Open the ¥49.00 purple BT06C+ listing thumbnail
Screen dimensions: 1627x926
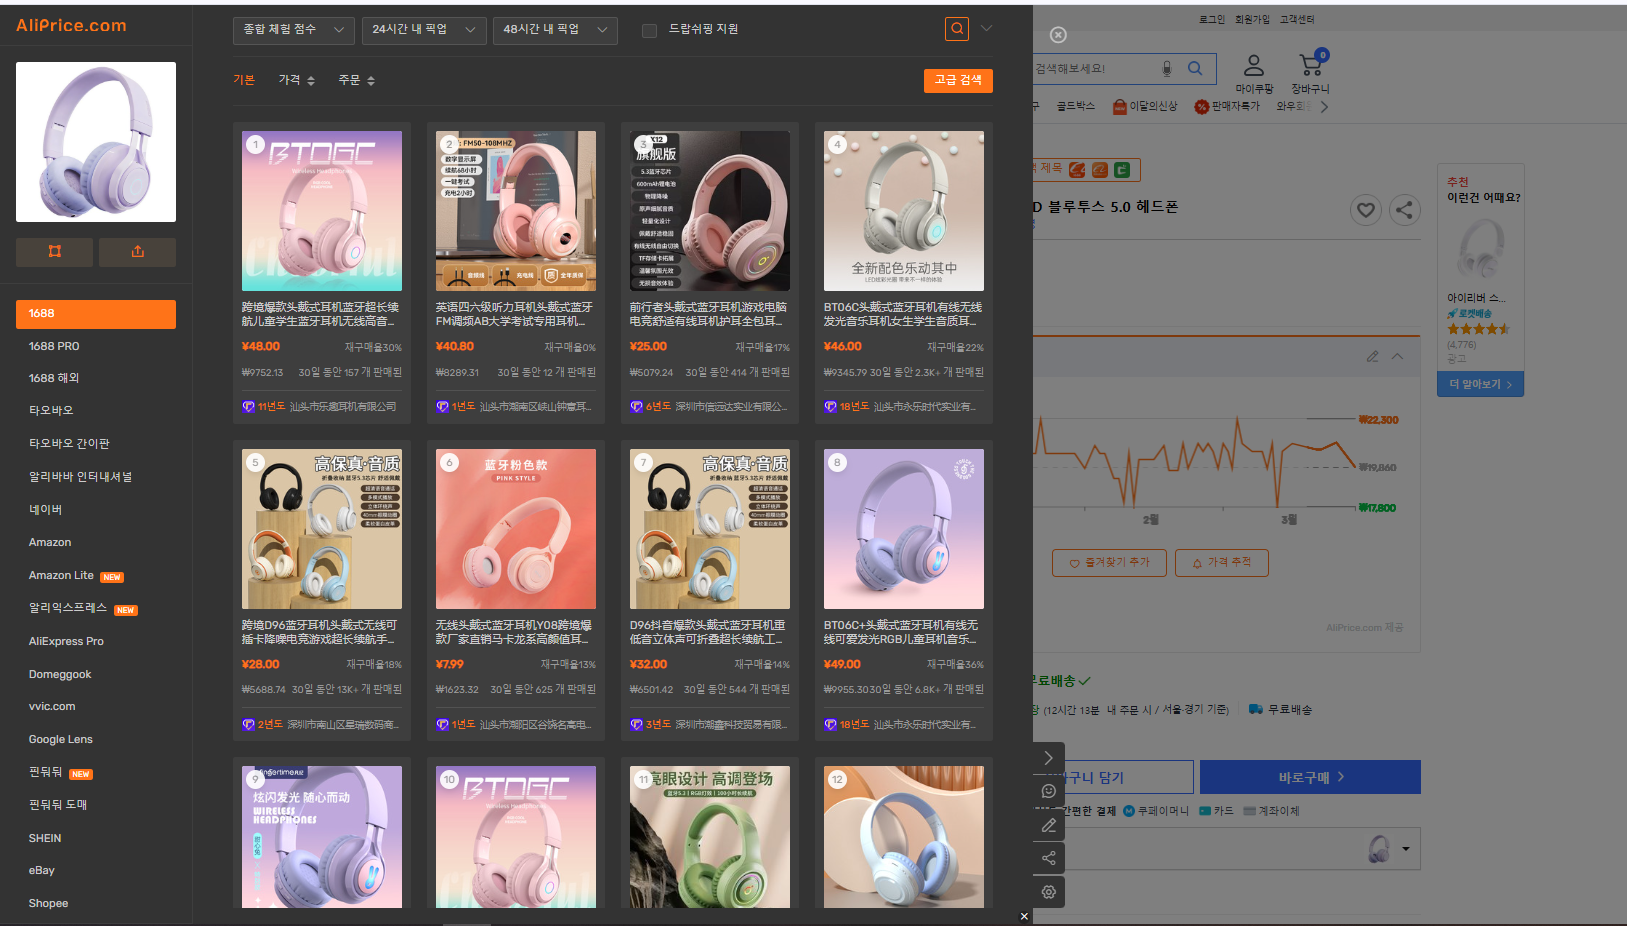click(x=904, y=529)
